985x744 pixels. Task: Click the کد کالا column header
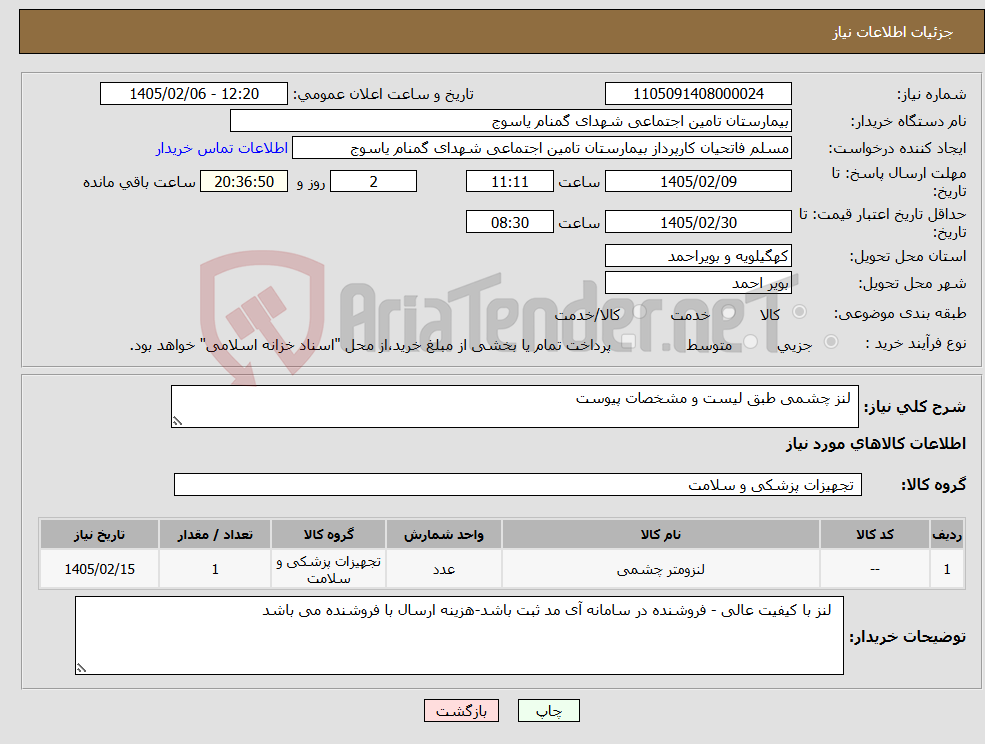coord(874,534)
